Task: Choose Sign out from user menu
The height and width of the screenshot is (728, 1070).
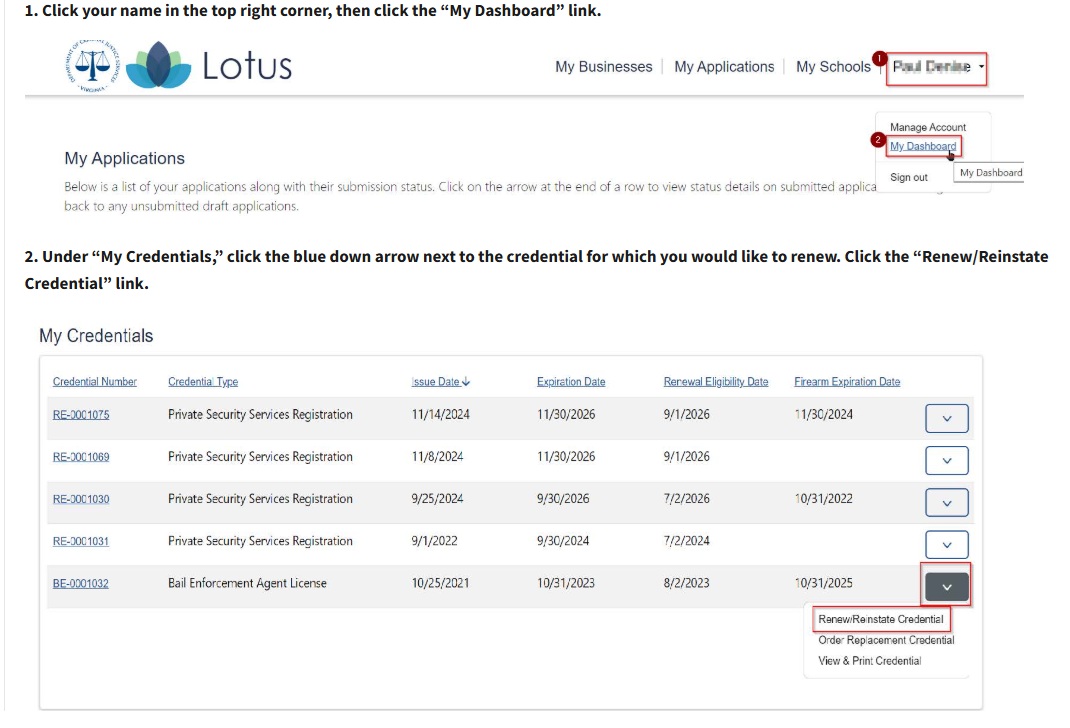Action: [x=908, y=177]
